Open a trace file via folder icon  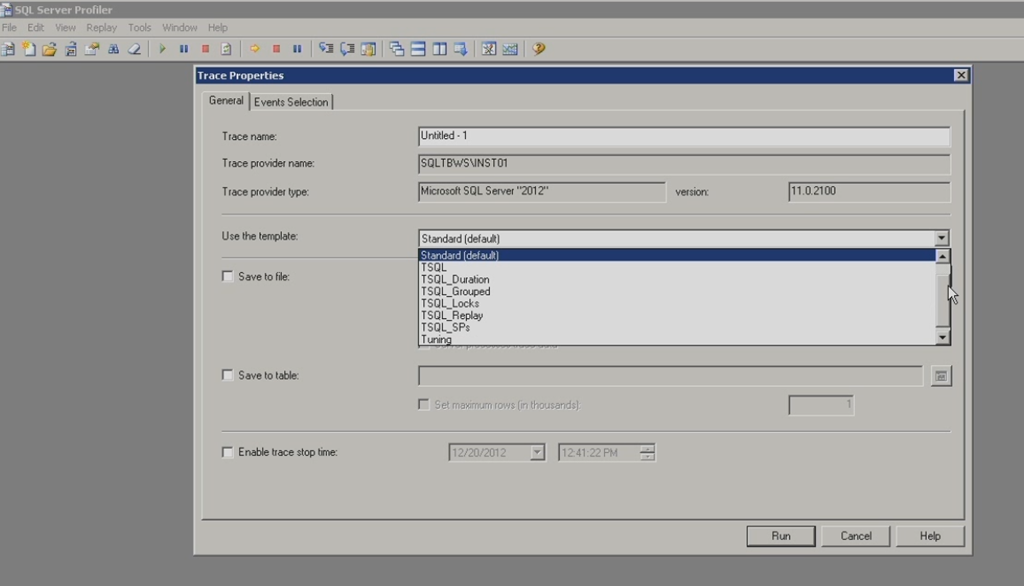50,49
